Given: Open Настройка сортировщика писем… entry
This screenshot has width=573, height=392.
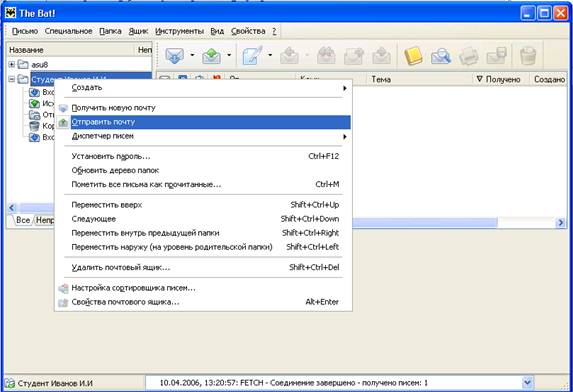Looking at the screenshot, I should pyautogui.click(x=204, y=288).
